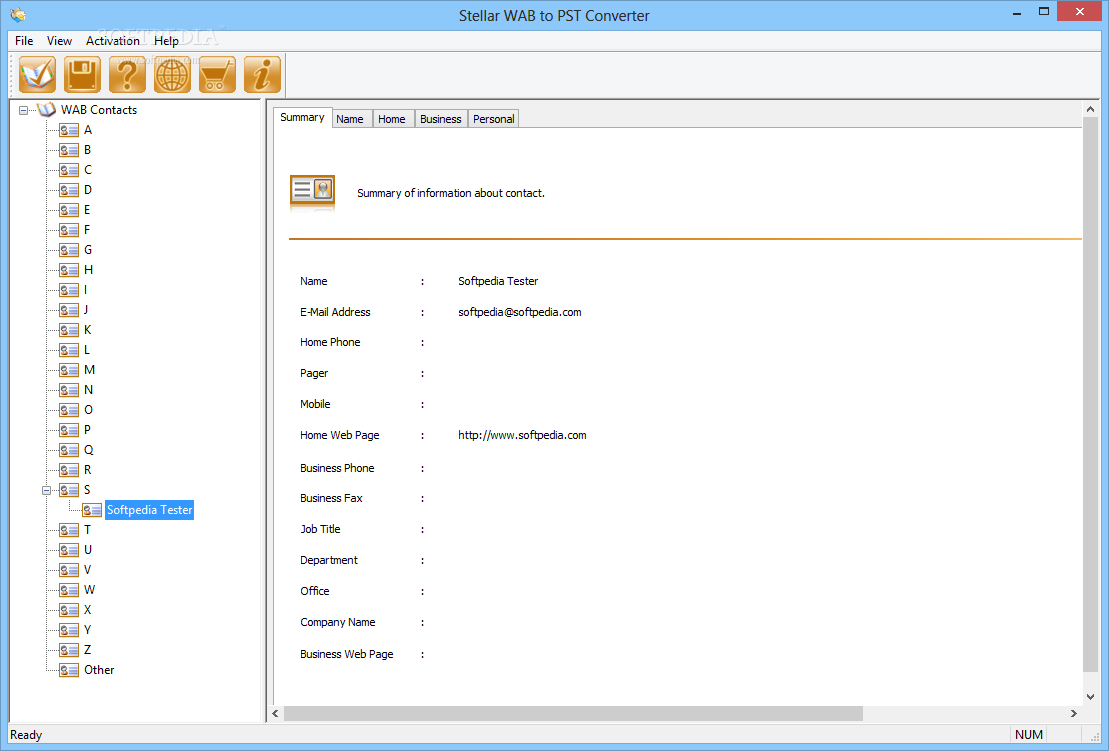
Task: Collapse the WAB Contacts root node
Action: coord(23,110)
